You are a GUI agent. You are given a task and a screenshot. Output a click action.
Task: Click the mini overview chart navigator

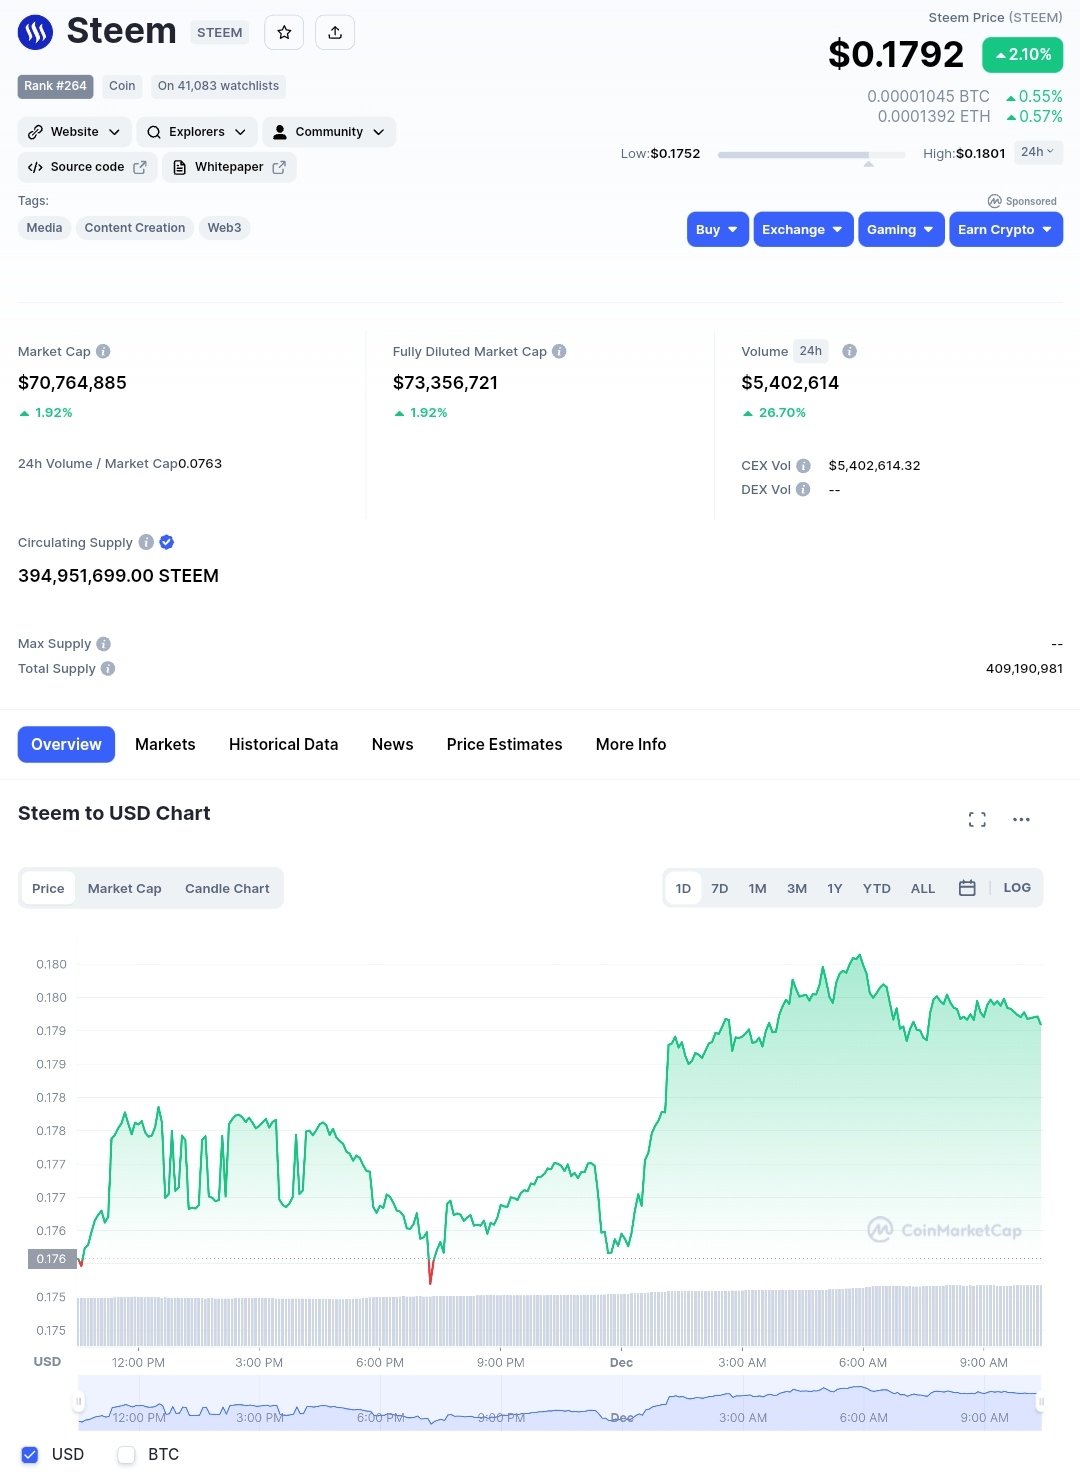560,1403
